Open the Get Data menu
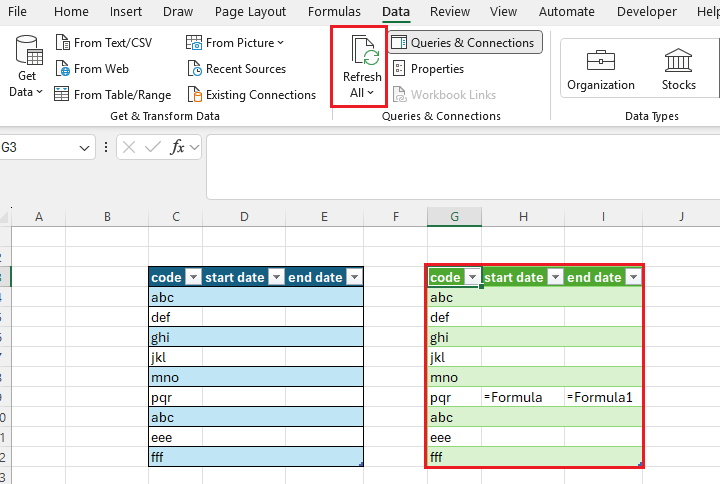 27,67
